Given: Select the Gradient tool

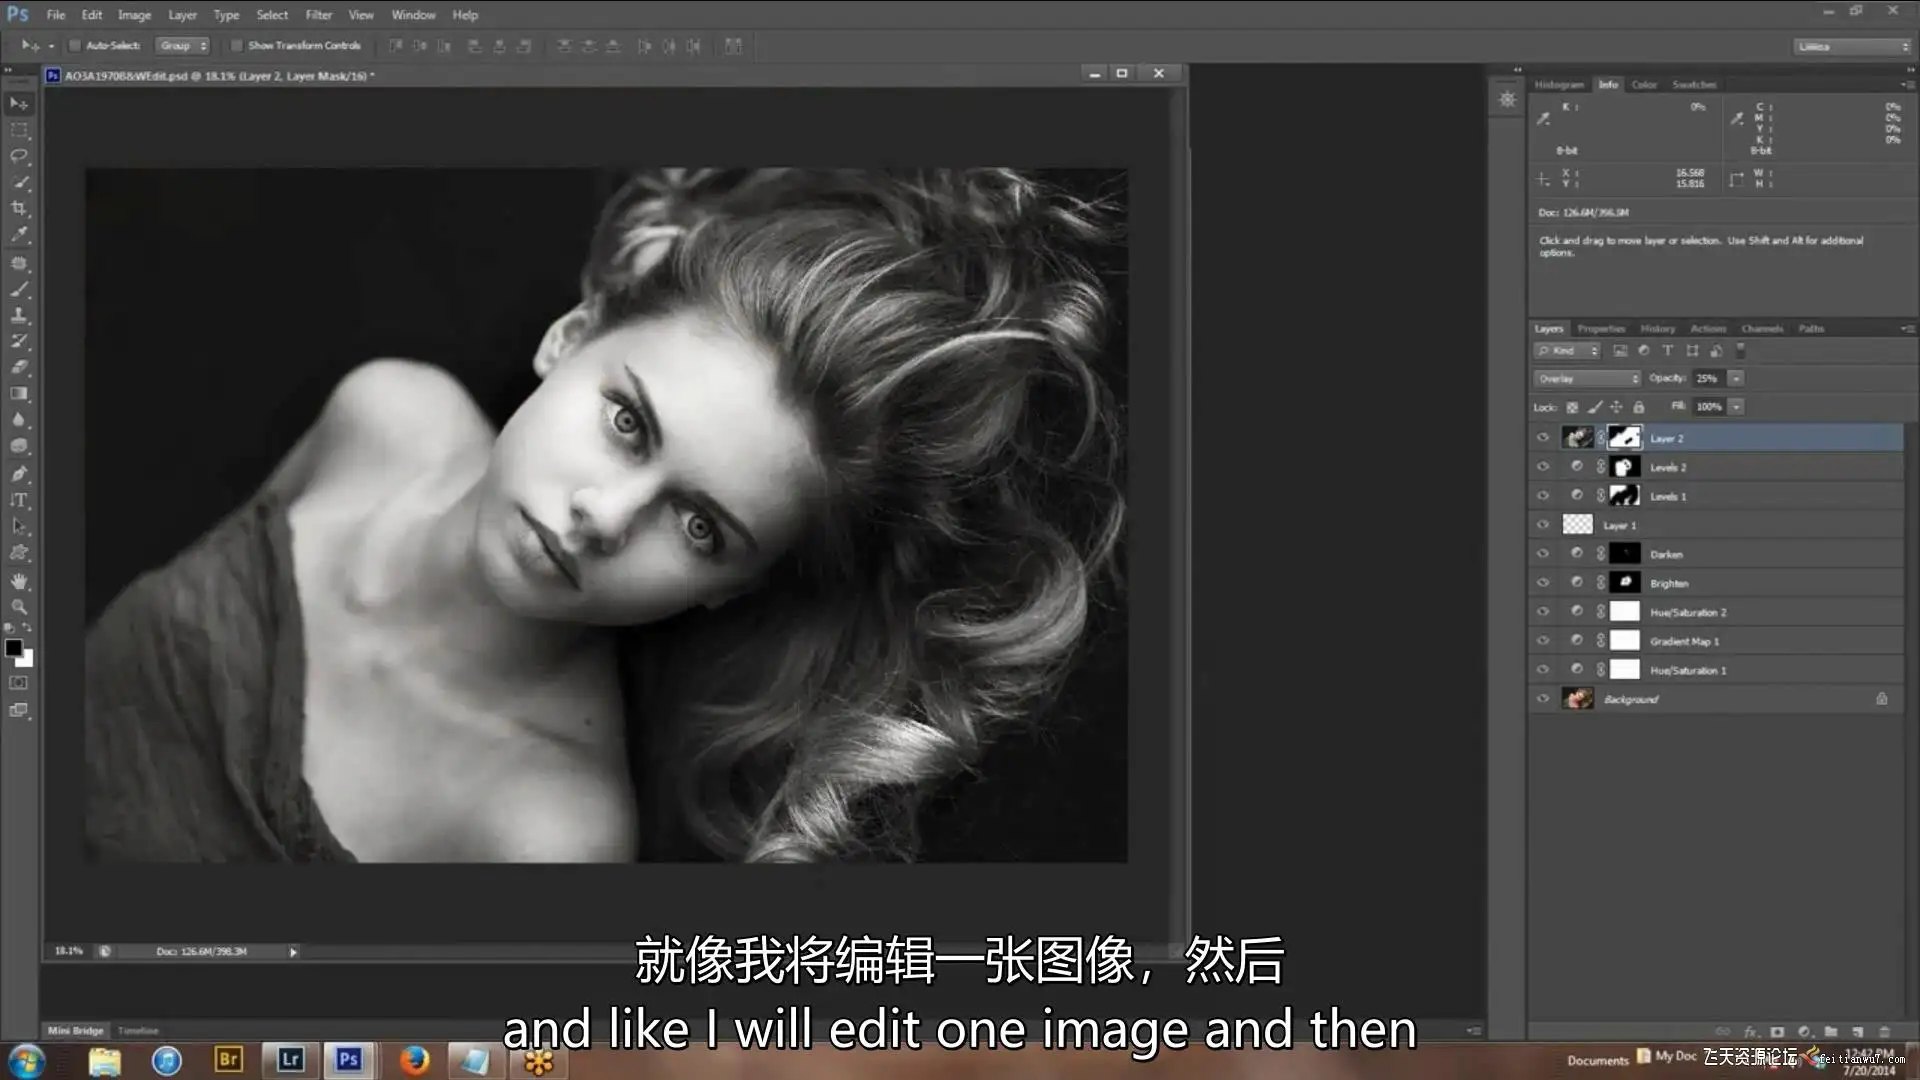Looking at the screenshot, I should point(19,393).
